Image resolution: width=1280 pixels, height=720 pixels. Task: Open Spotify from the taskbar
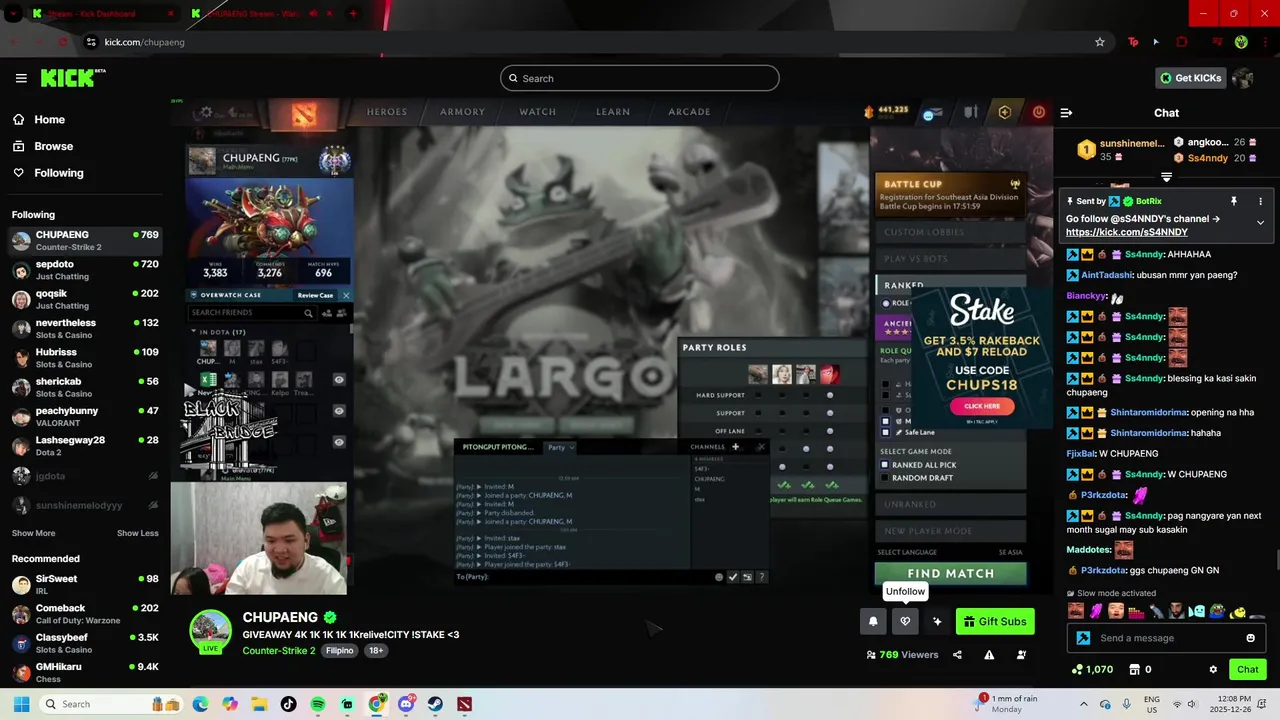[318, 704]
